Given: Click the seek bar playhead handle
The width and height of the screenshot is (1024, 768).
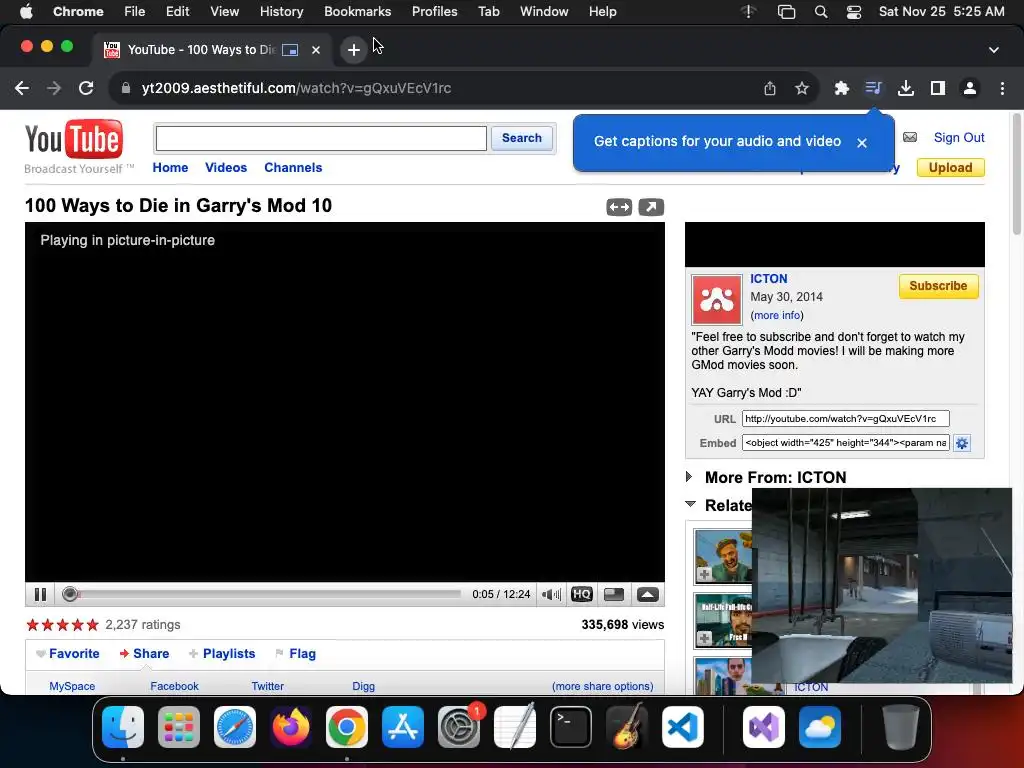Looking at the screenshot, I should (x=70, y=594).
